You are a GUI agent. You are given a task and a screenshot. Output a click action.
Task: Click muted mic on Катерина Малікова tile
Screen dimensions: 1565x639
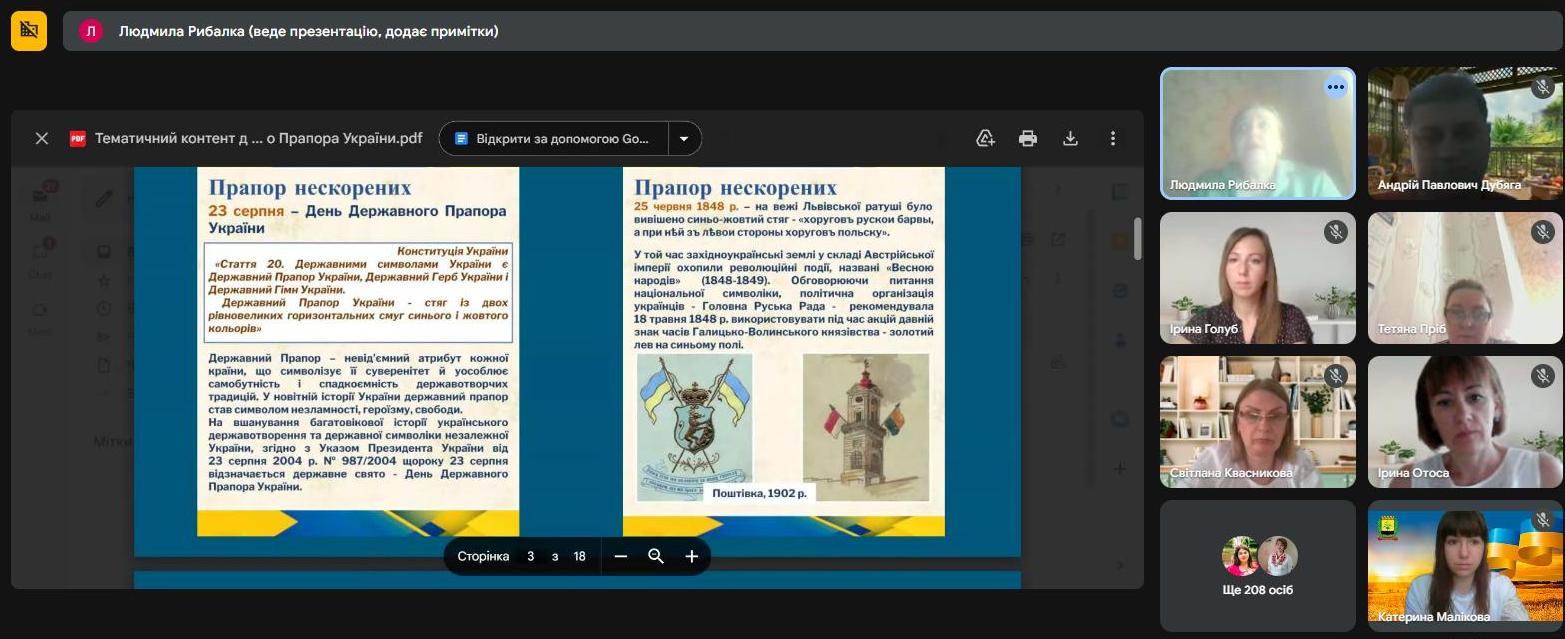(1542, 520)
